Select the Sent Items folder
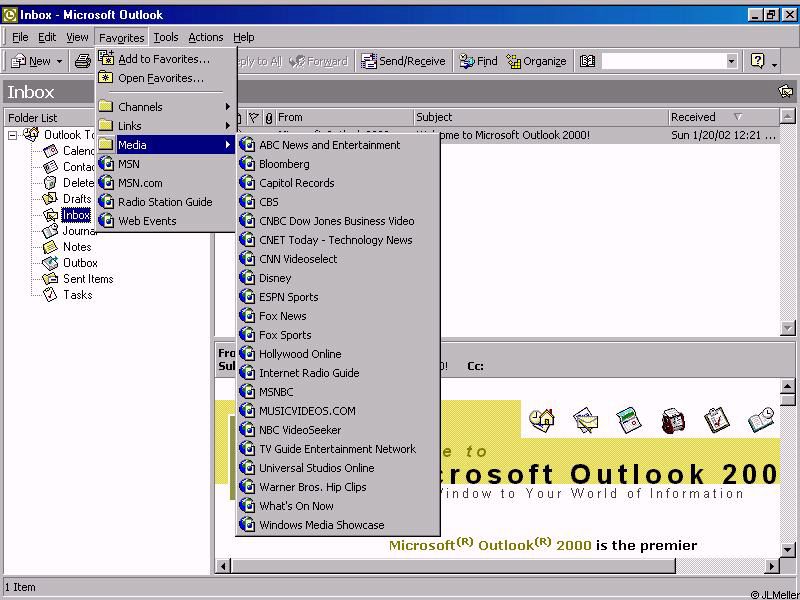The image size is (800, 600). [88, 279]
